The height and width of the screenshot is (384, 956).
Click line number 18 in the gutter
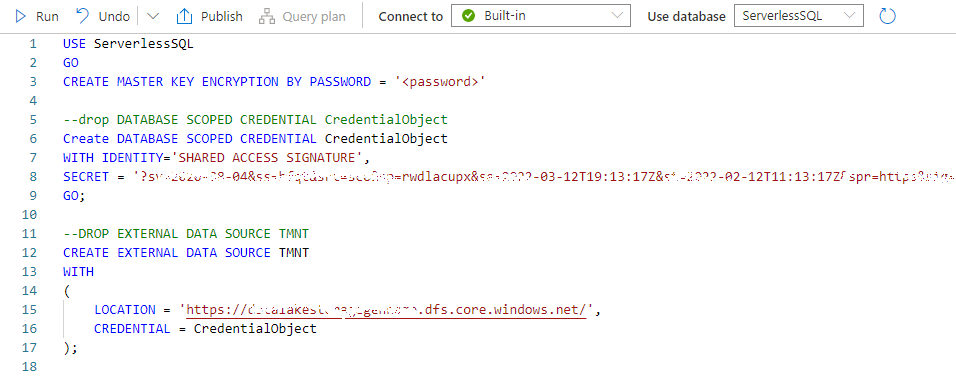[x=30, y=366]
